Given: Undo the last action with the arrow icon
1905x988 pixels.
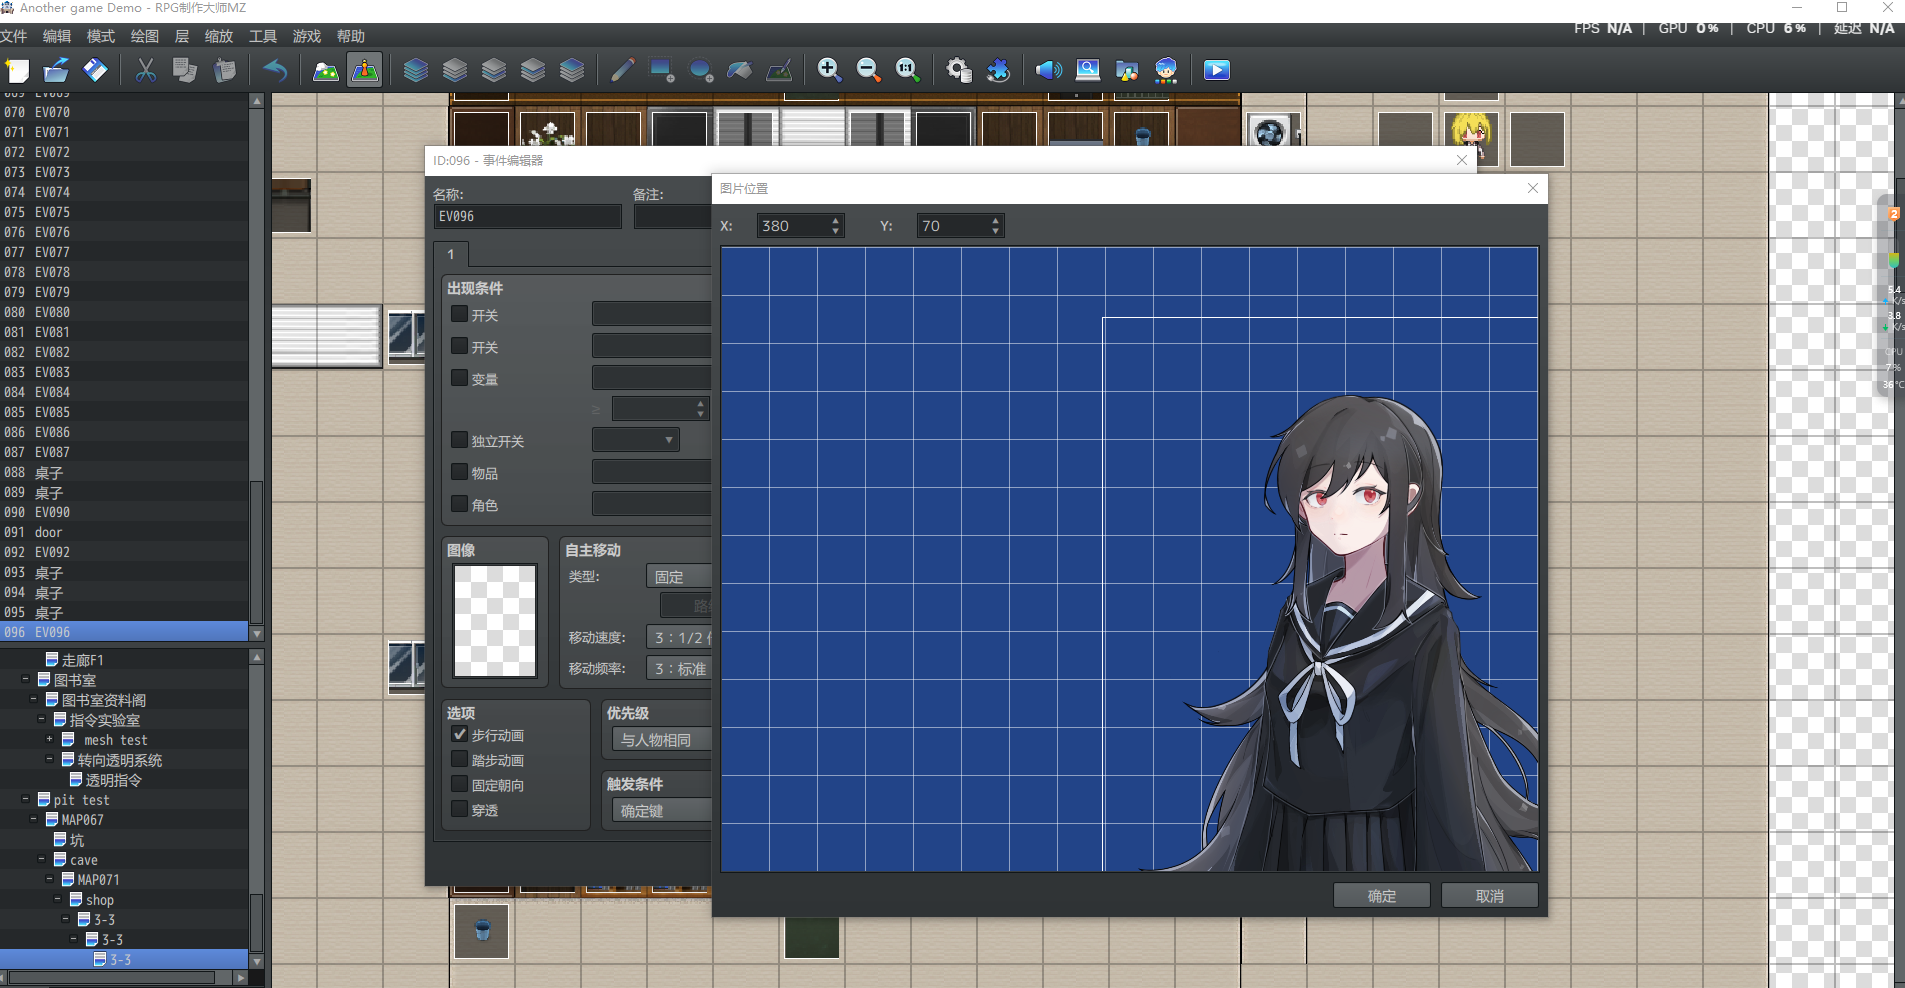Looking at the screenshot, I should coord(275,70).
